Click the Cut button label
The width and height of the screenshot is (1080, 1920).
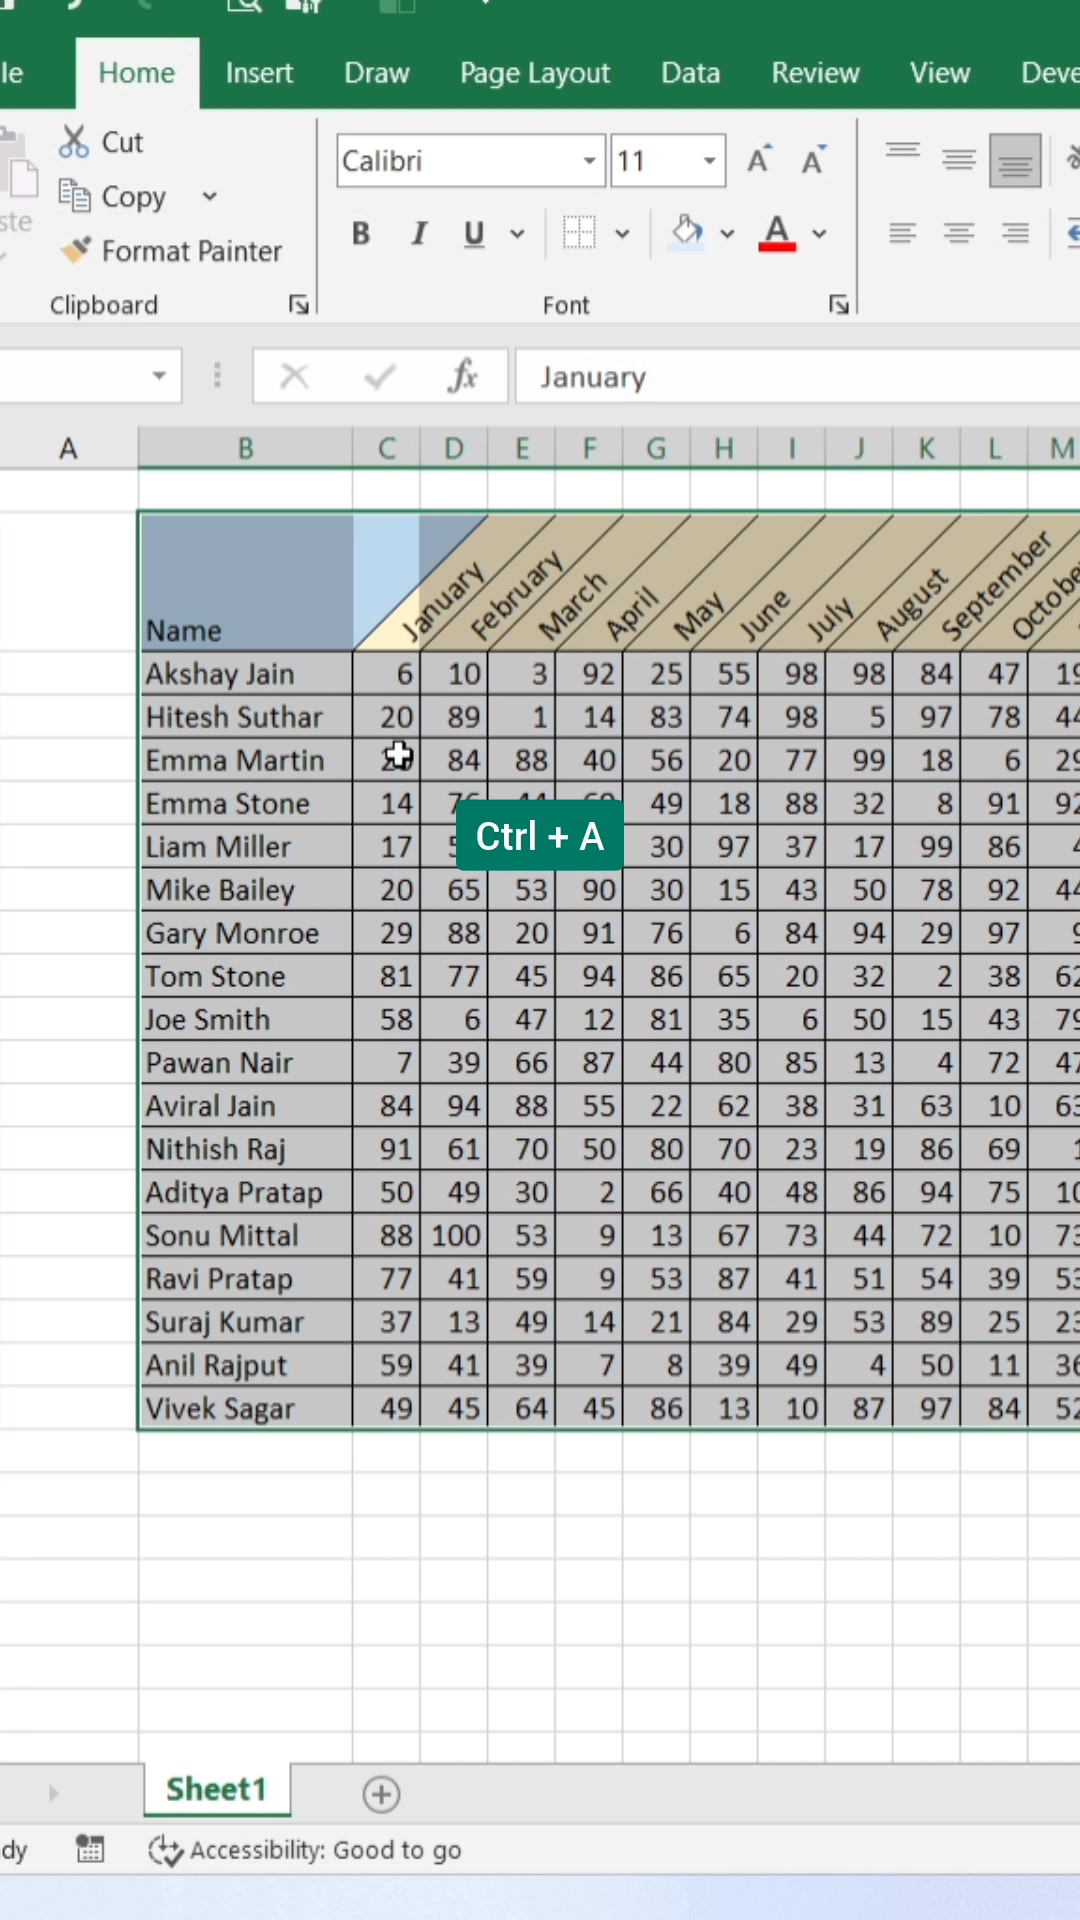[123, 142]
